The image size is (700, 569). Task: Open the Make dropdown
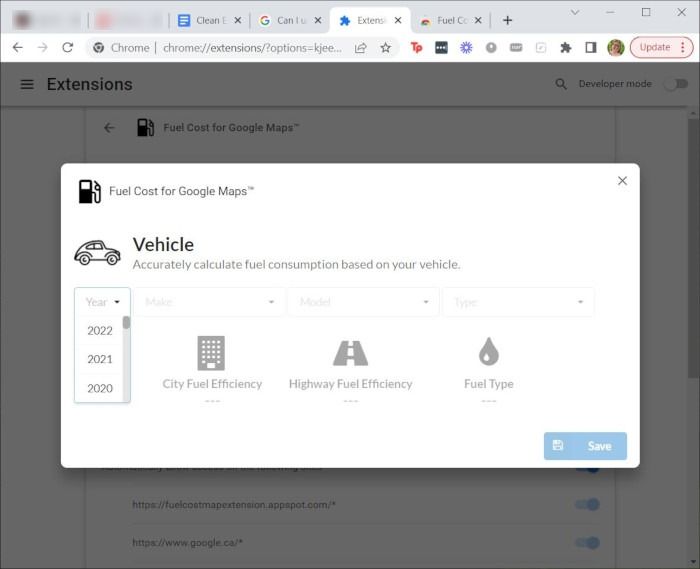tap(209, 302)
